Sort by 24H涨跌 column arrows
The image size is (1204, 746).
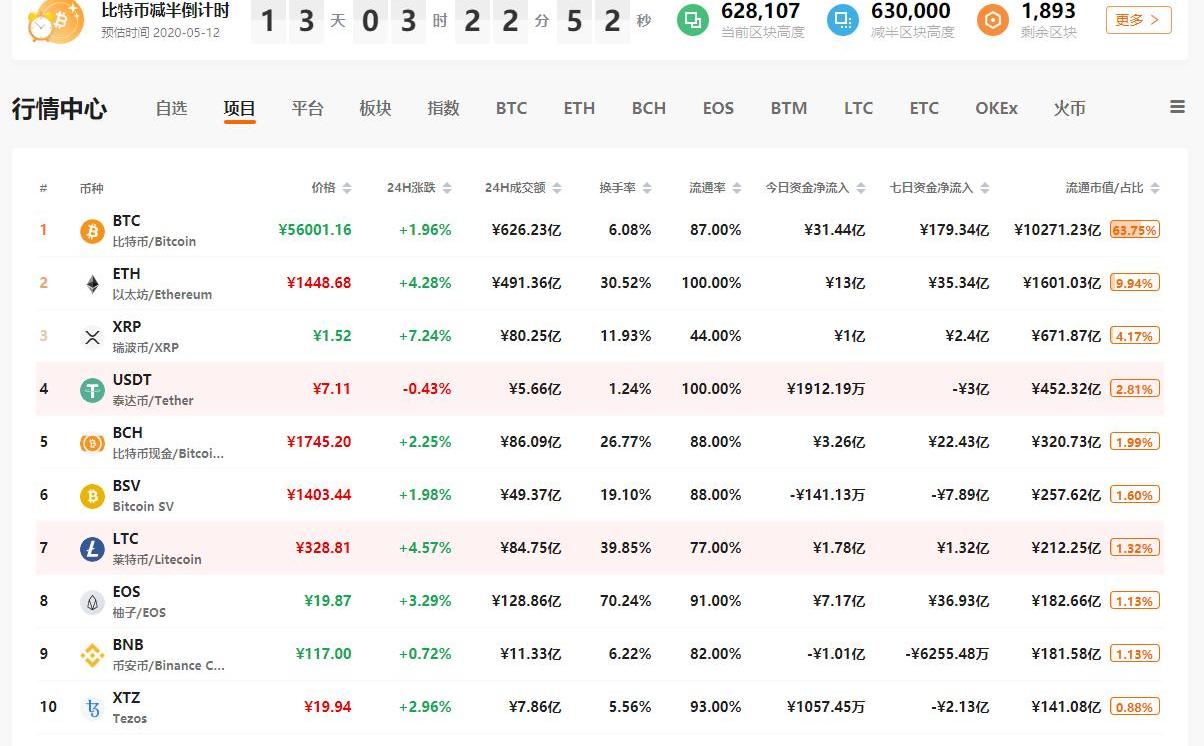point(447,188)
